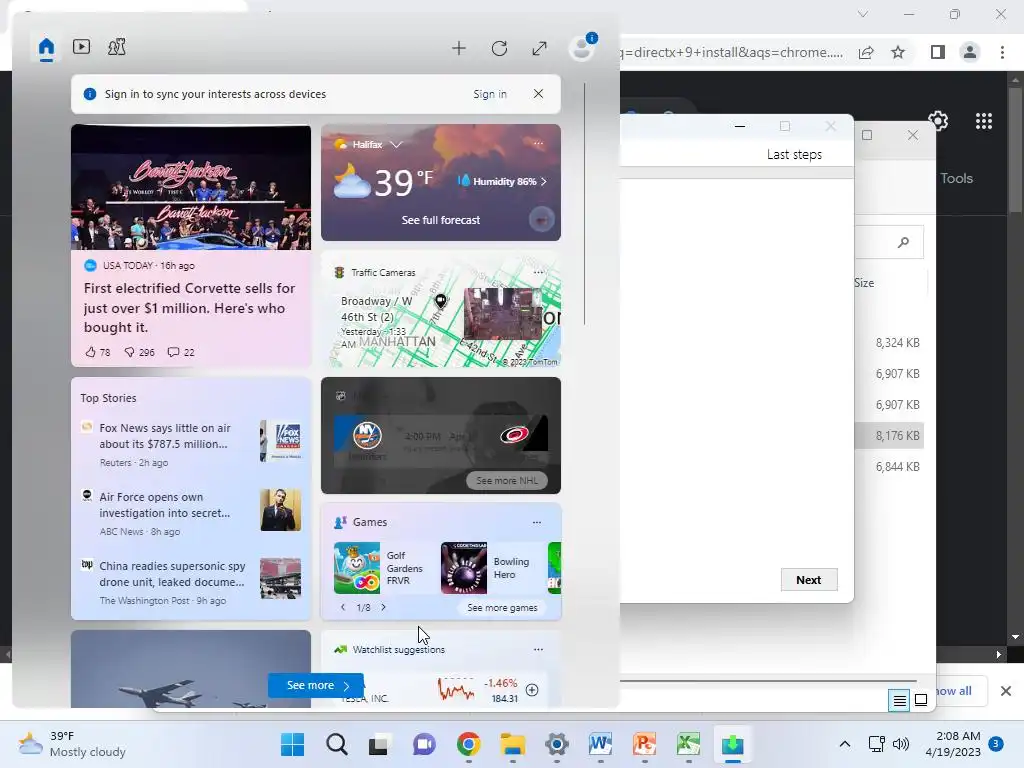Open the Google apps grid
1024x768 pixels.
pos(984,121)
